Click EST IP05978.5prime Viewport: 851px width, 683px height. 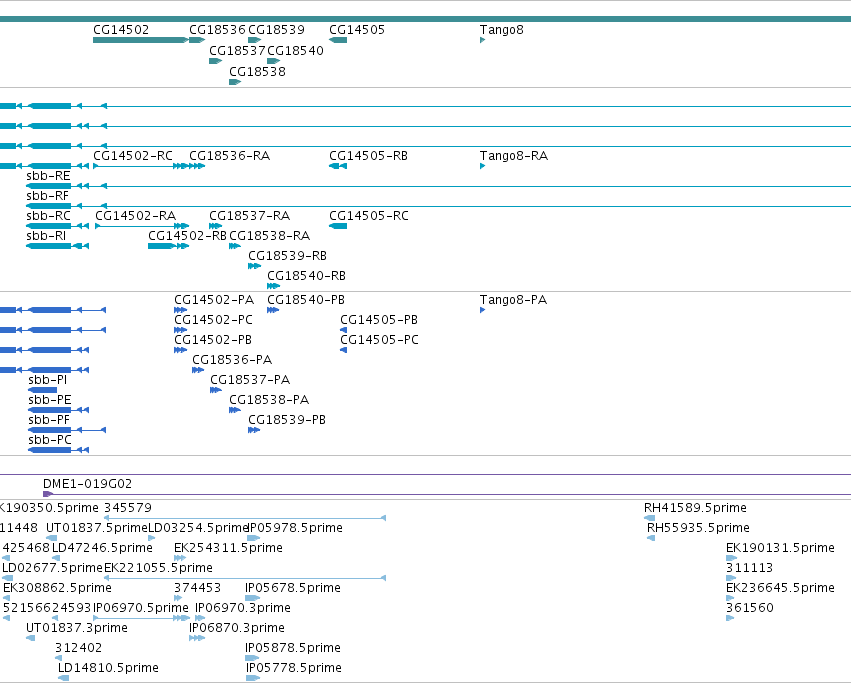(253, 538)
